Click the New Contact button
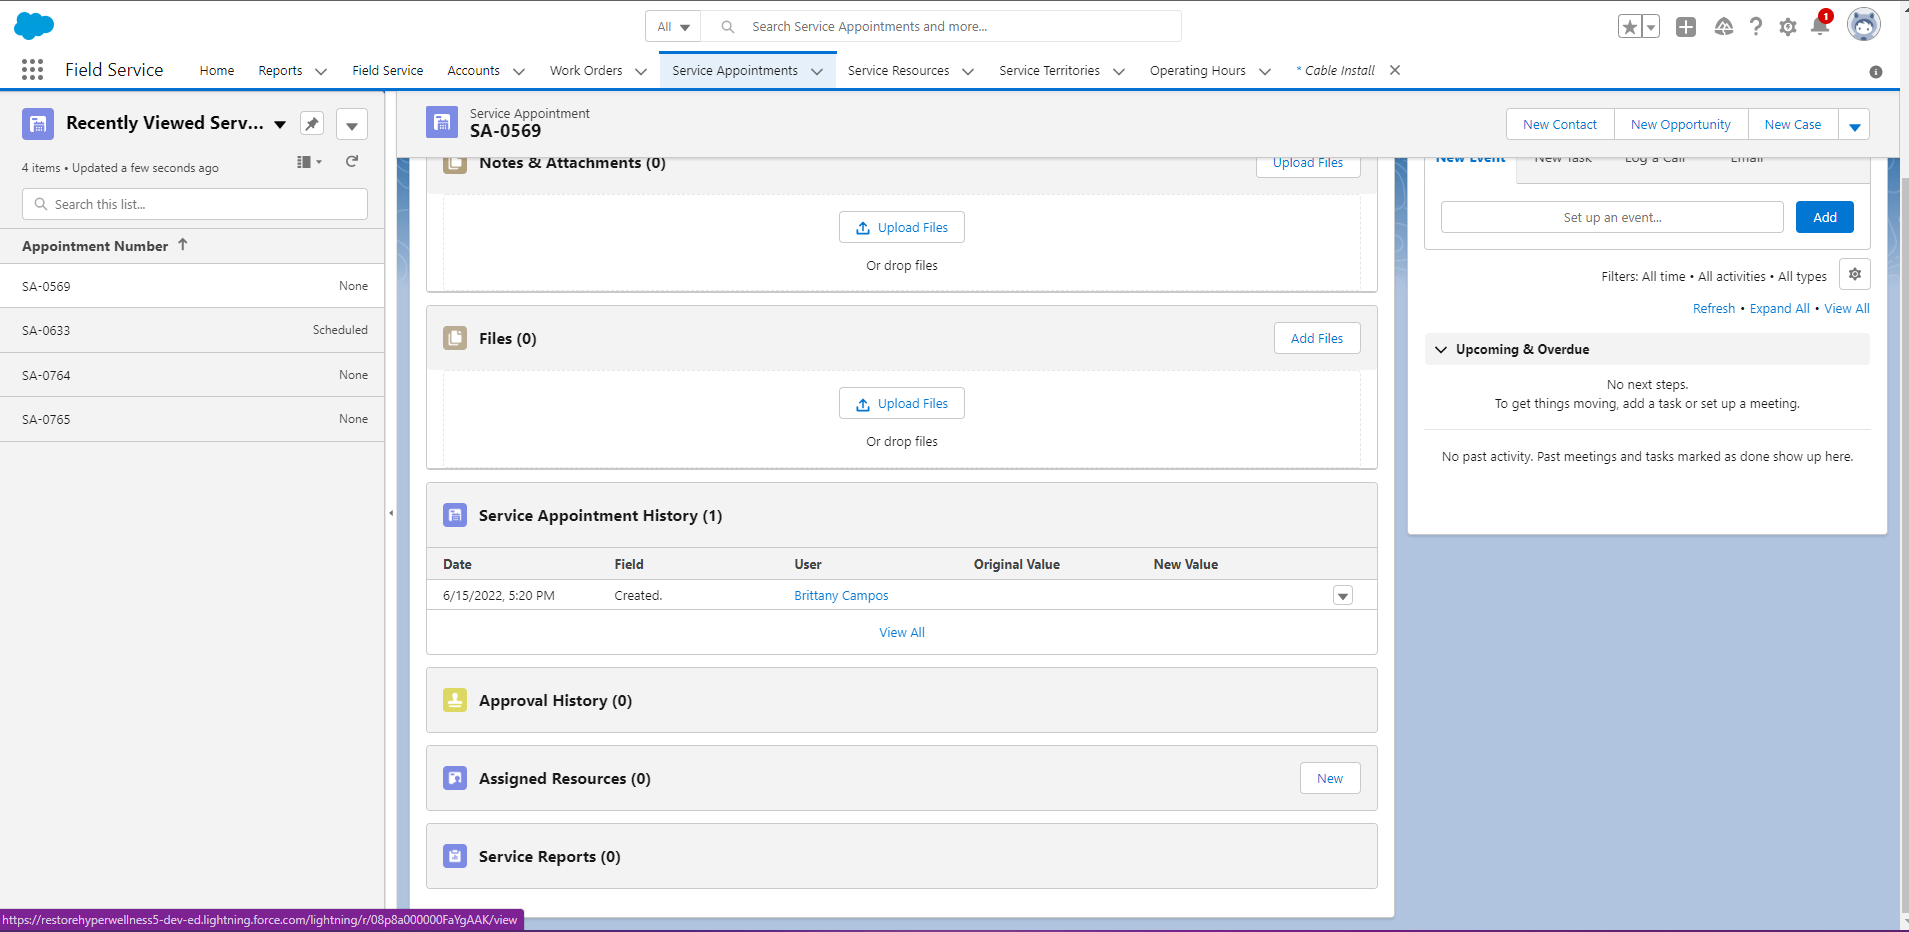This screenshot has height=932, width=1909. (x=1560, y=125)
